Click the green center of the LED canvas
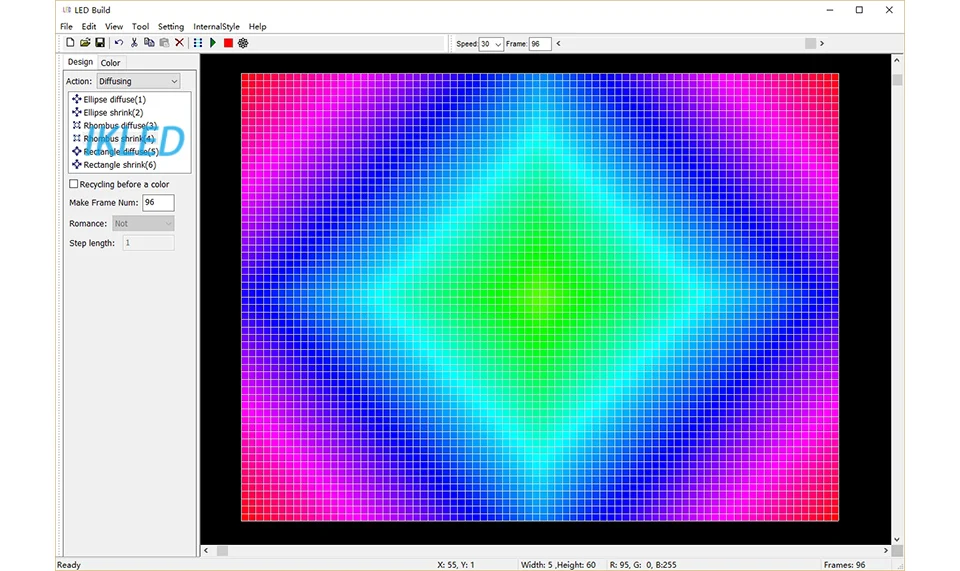The height and width of the screenshot is (571, 960). pos(540,297)
